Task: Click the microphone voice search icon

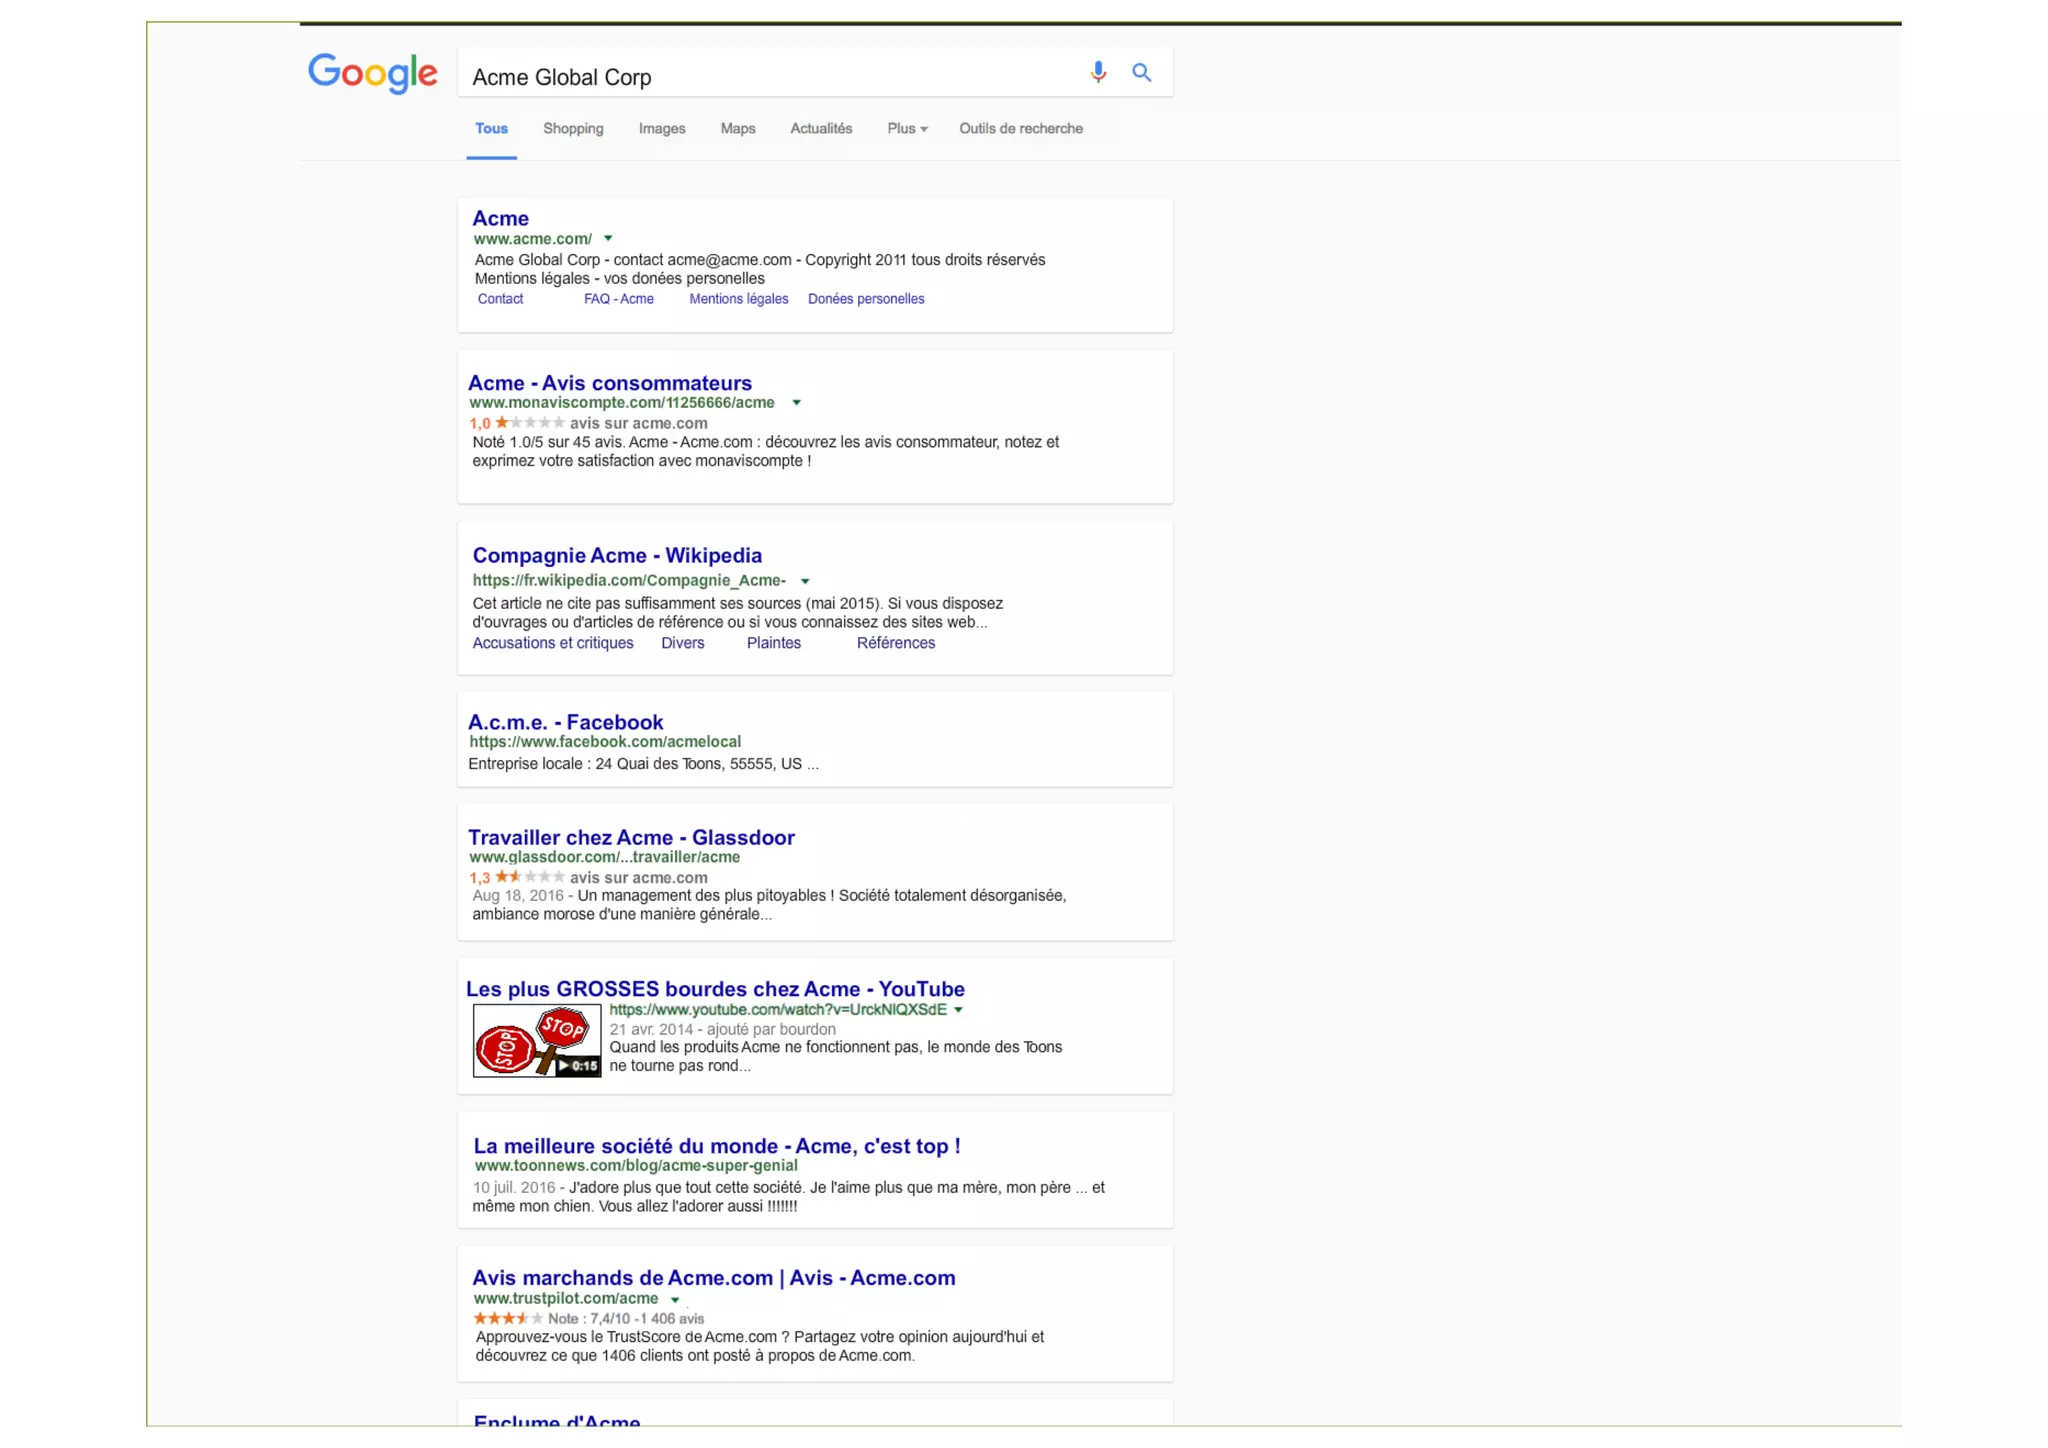Action: tap(1098, 72)
